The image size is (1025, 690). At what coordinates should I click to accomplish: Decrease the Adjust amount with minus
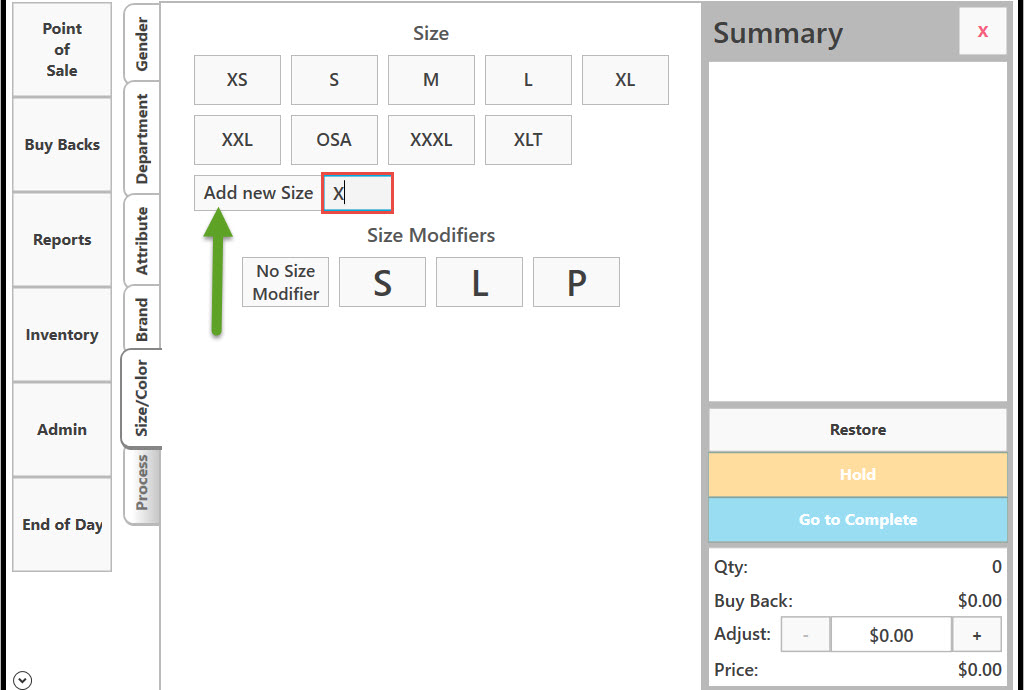coord(805,635)
